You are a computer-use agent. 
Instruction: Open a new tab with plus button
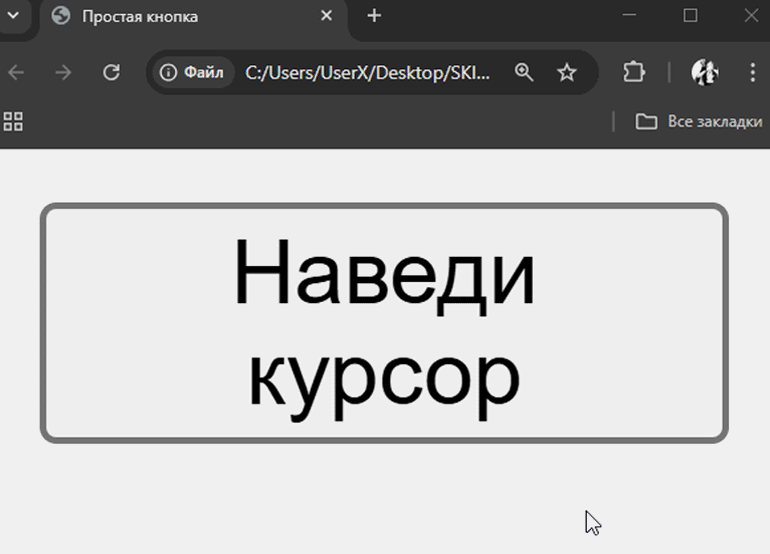coord(374,16)
